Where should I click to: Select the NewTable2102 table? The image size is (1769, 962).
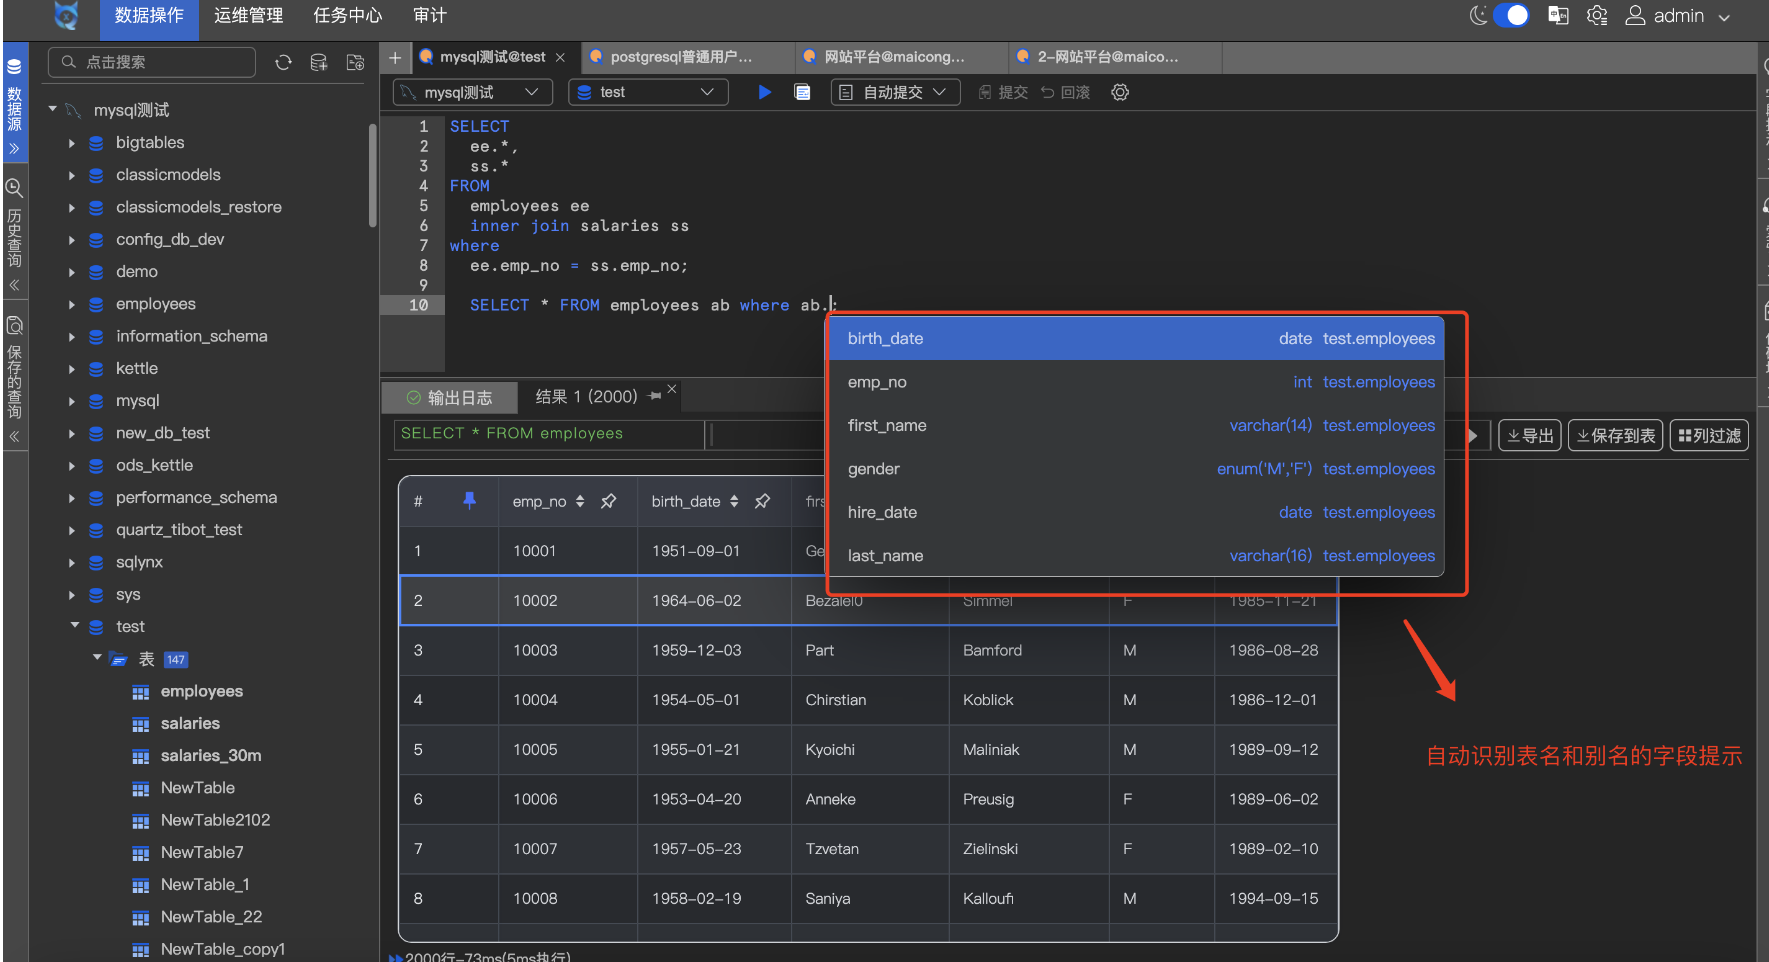point(215,820)
